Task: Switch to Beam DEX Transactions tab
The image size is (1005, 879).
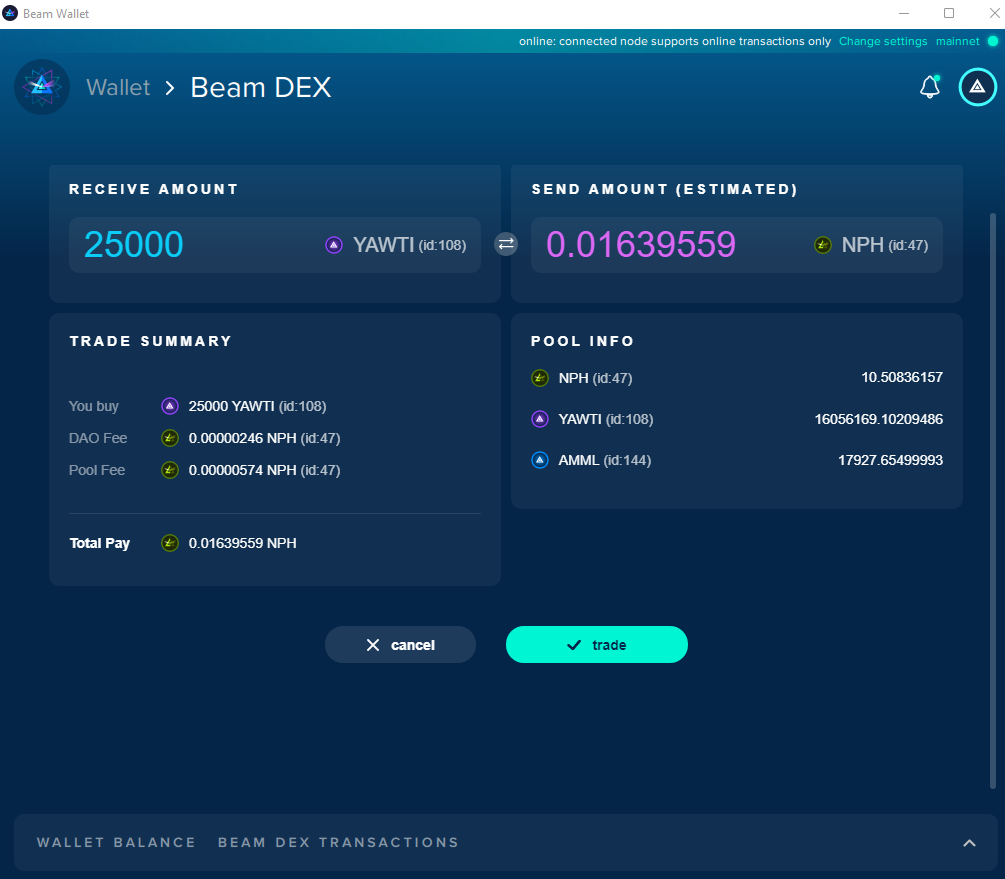Action: (x=338, y=842)
